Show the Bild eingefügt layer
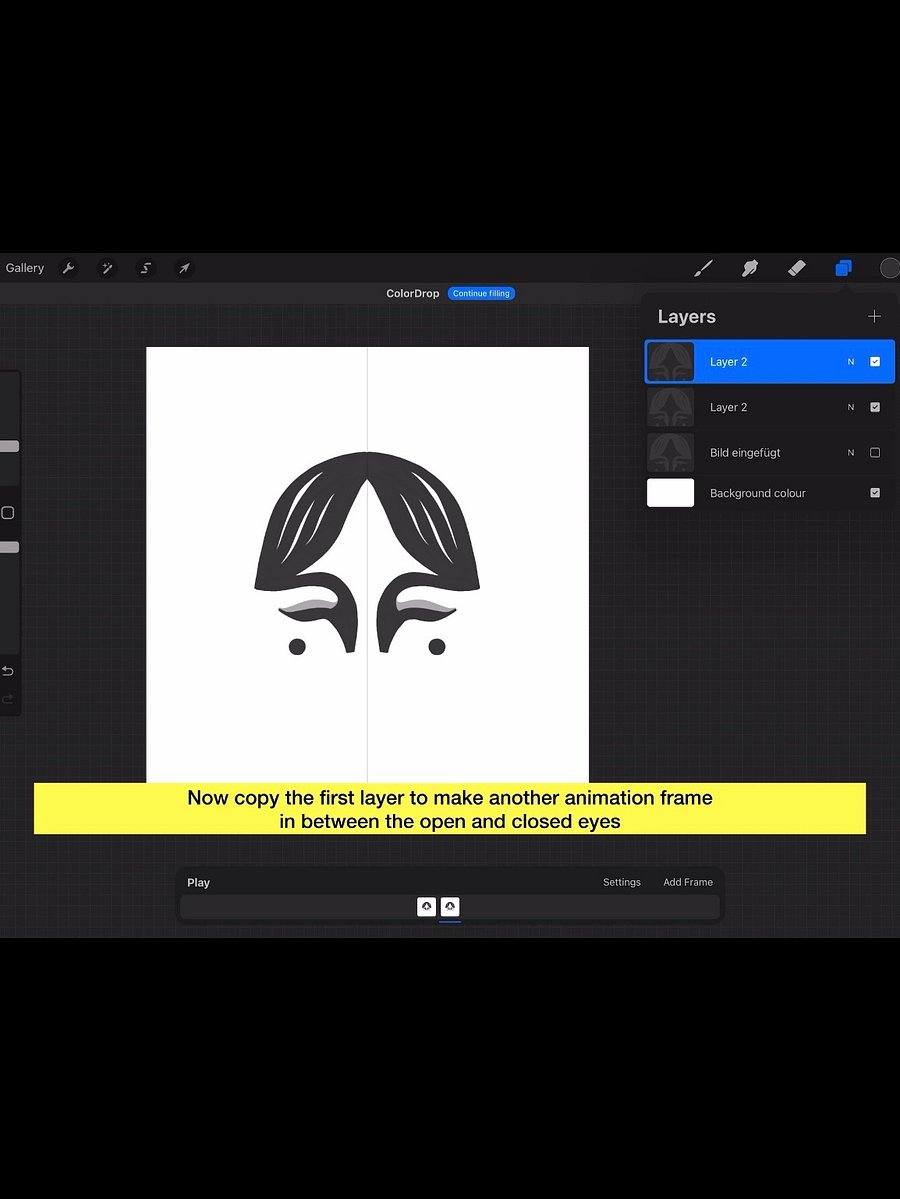This screenshot has height=1199, width=900. [x=875, y=453]
